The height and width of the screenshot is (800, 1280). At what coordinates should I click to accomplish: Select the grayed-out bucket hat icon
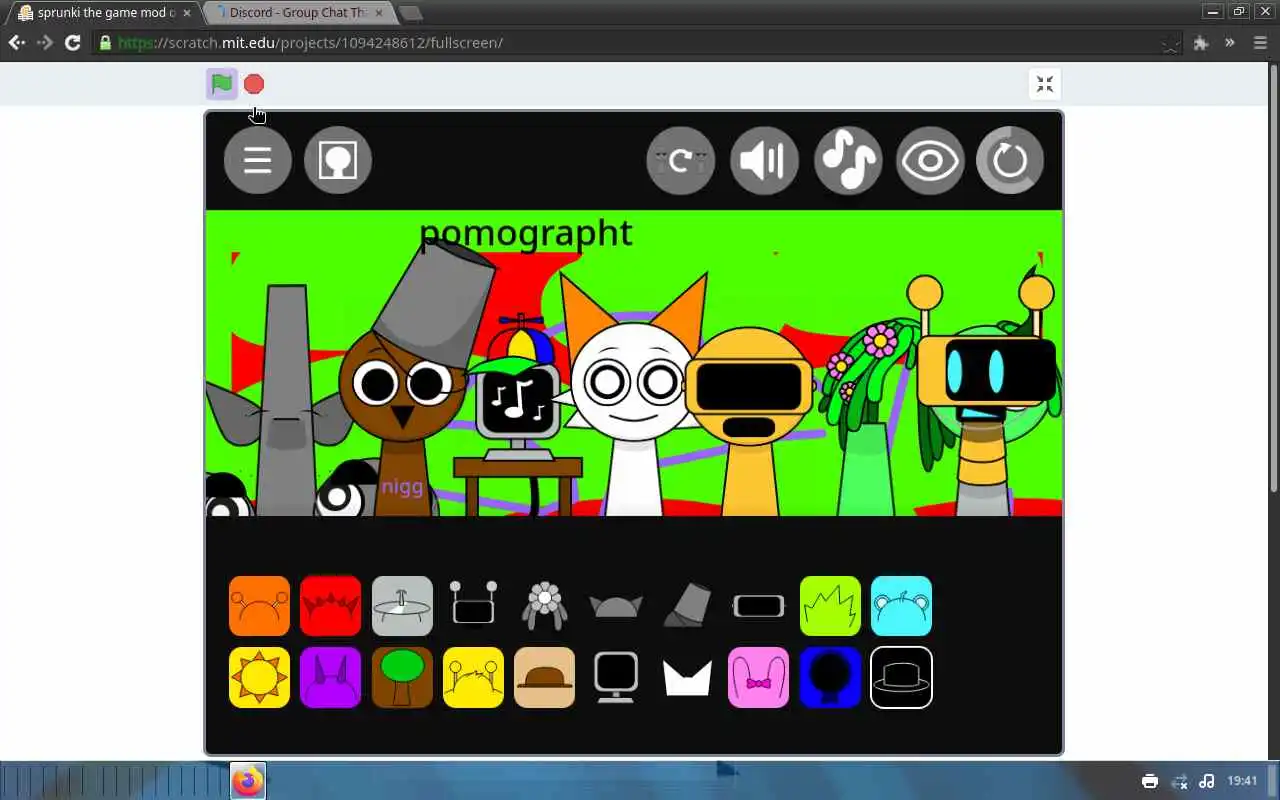(687, 606)
